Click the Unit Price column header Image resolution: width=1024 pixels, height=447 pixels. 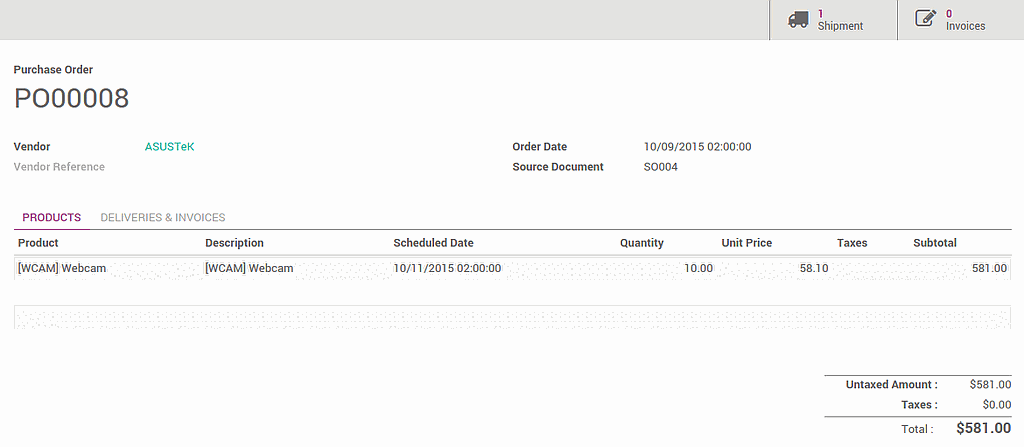click(x=746, y=243)
